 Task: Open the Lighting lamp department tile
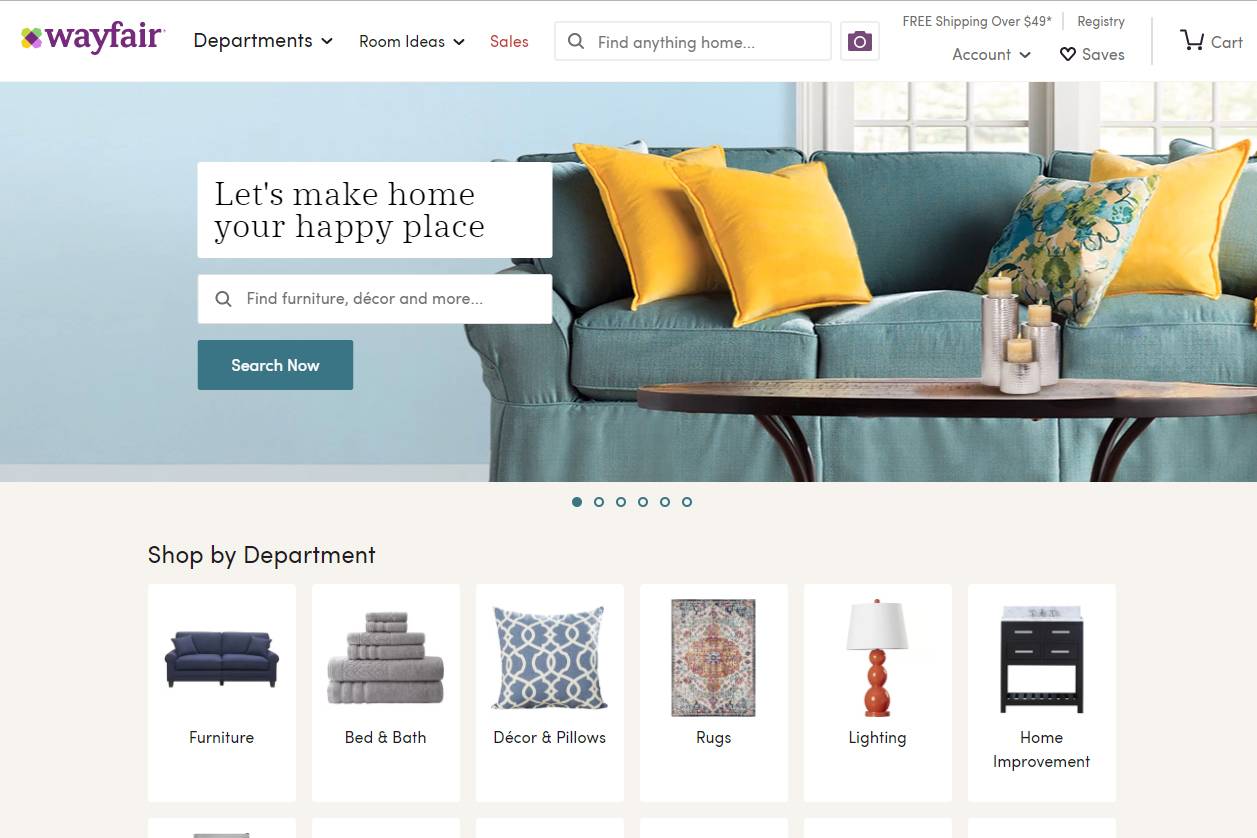878,693
